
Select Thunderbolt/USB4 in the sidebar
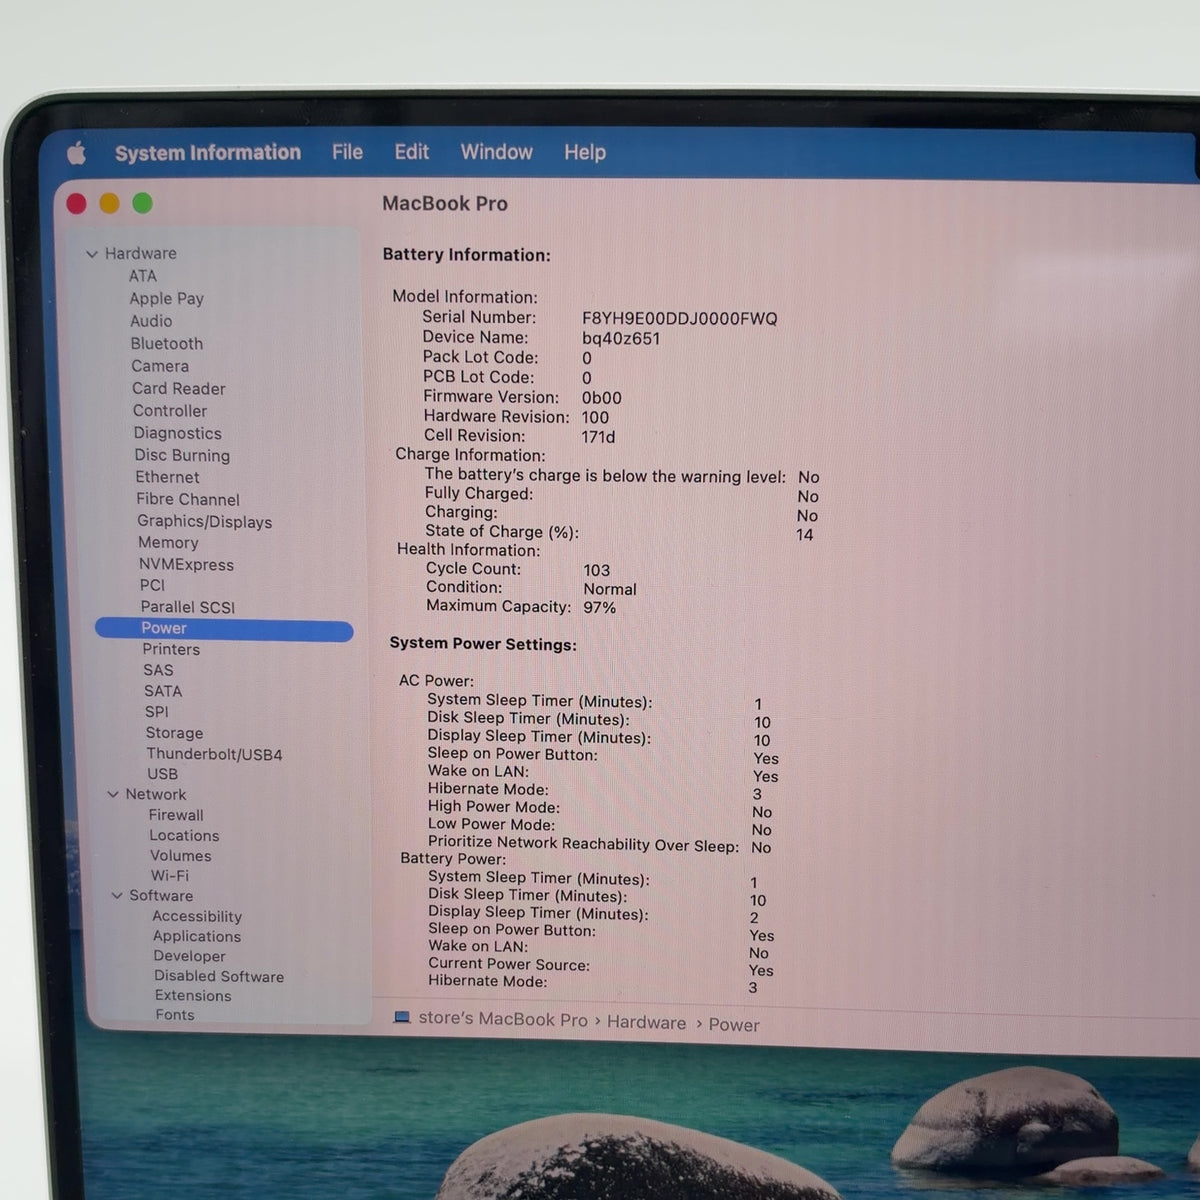click(214, 754)
